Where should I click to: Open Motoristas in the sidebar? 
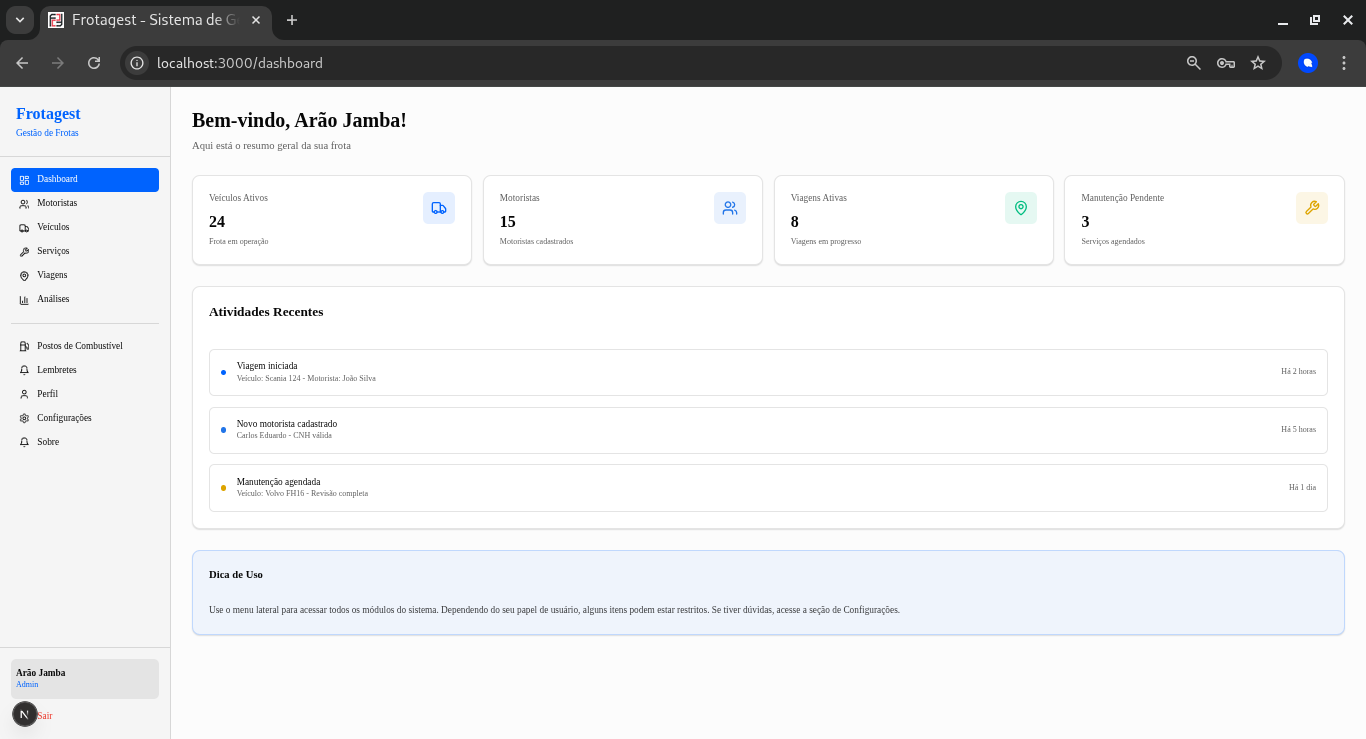85,203
